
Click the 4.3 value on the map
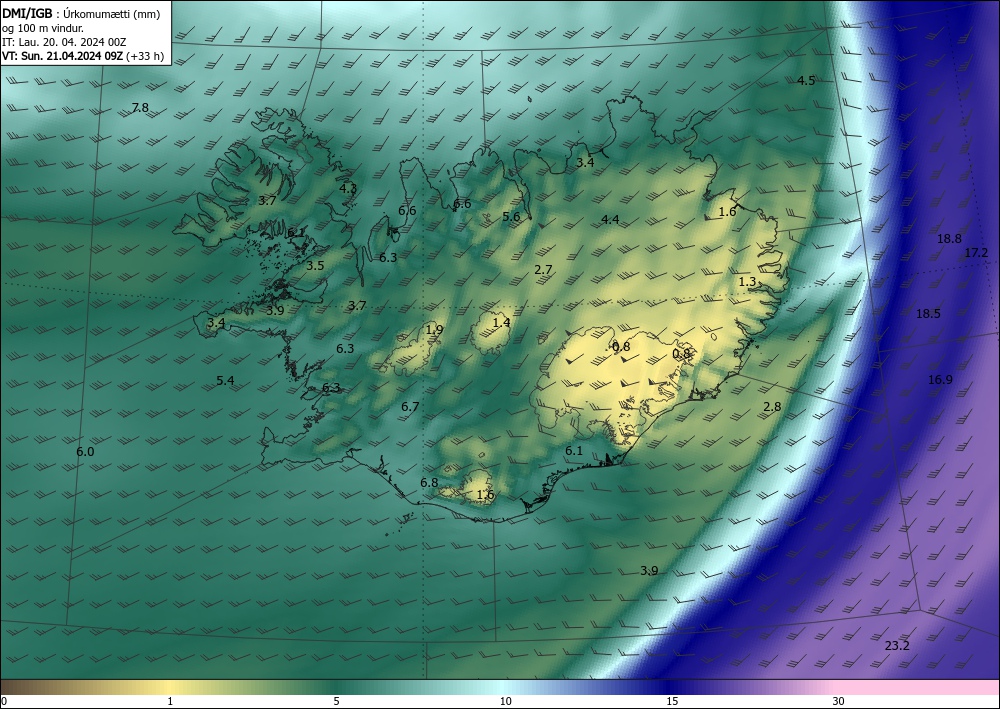pos(348,188)
